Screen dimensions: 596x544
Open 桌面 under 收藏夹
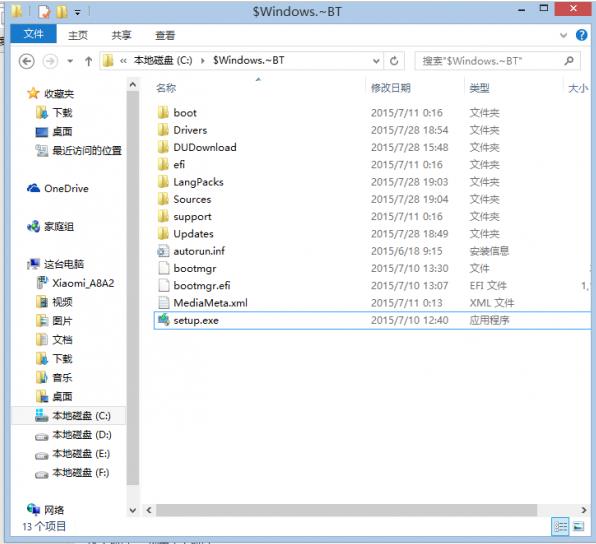(x=62, y=132)
